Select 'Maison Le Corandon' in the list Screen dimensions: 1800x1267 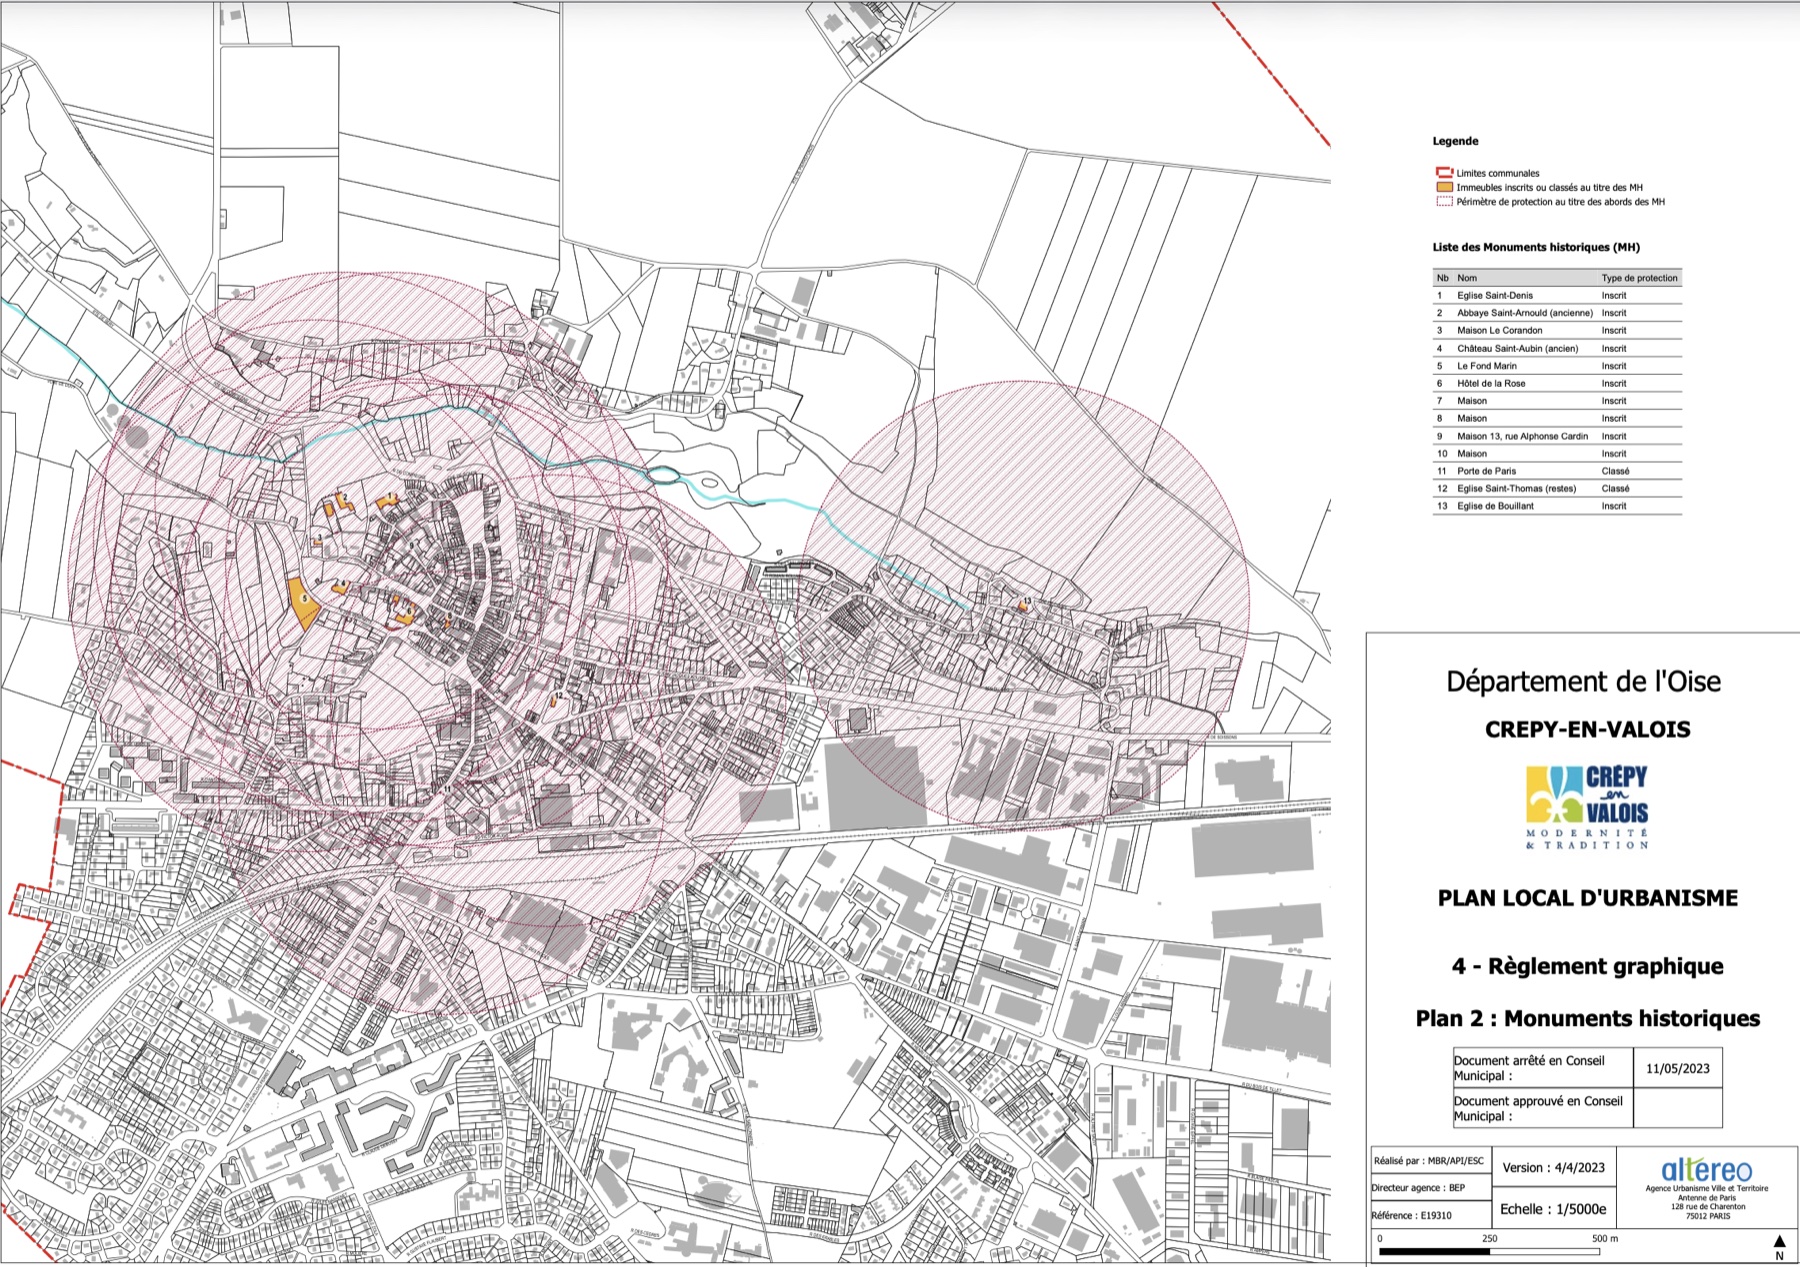1500,330
